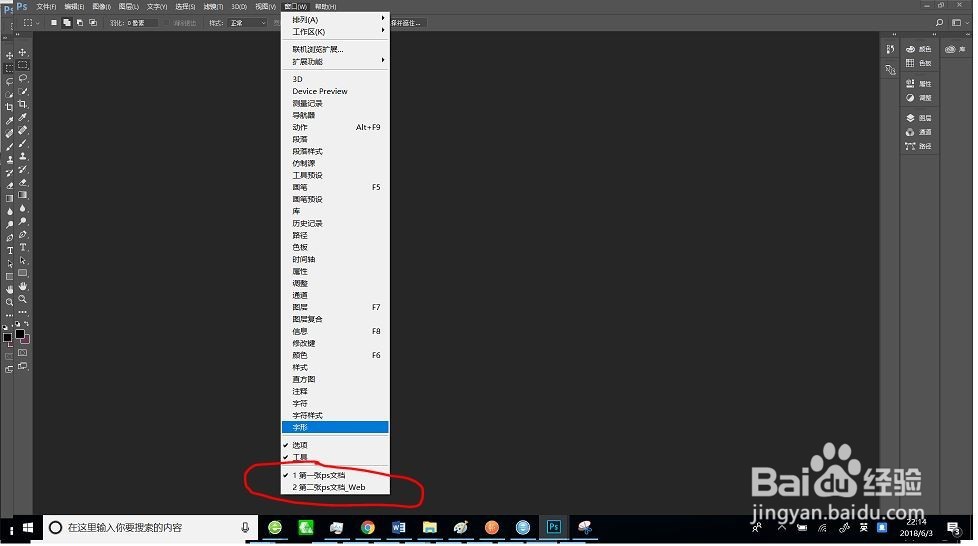
Task: Expand the 排列(A) submenu
Action: (x=335, y=20)
